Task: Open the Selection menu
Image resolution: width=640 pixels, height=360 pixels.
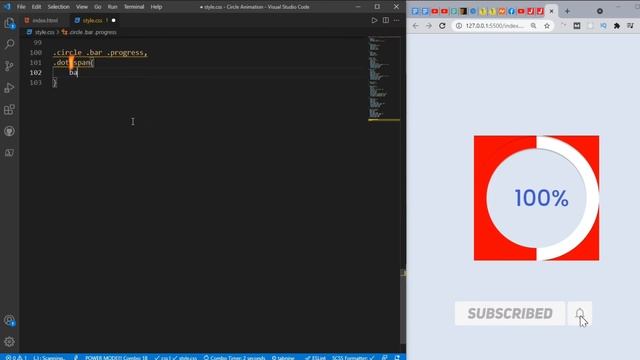Action: coord(58,7)
